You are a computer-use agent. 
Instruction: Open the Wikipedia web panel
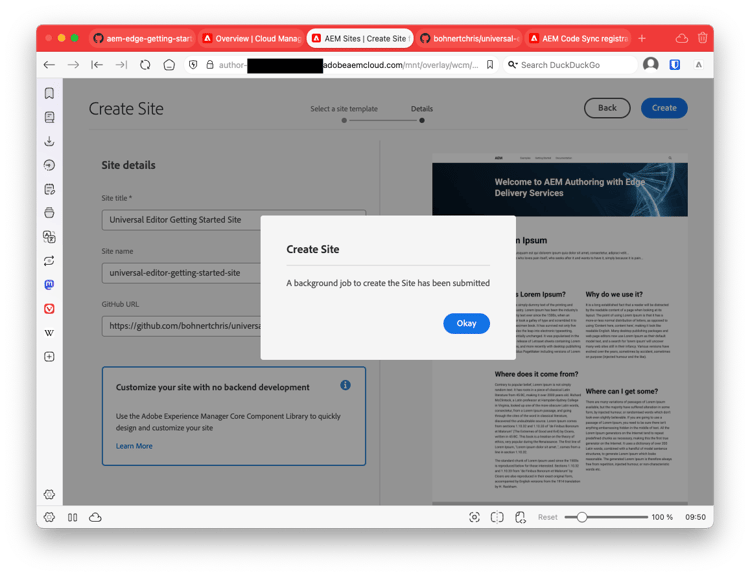(49, 332)
